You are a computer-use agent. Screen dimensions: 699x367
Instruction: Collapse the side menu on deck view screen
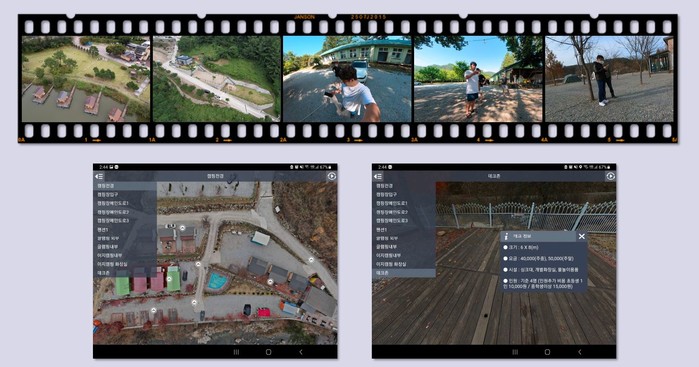point(378,177)
